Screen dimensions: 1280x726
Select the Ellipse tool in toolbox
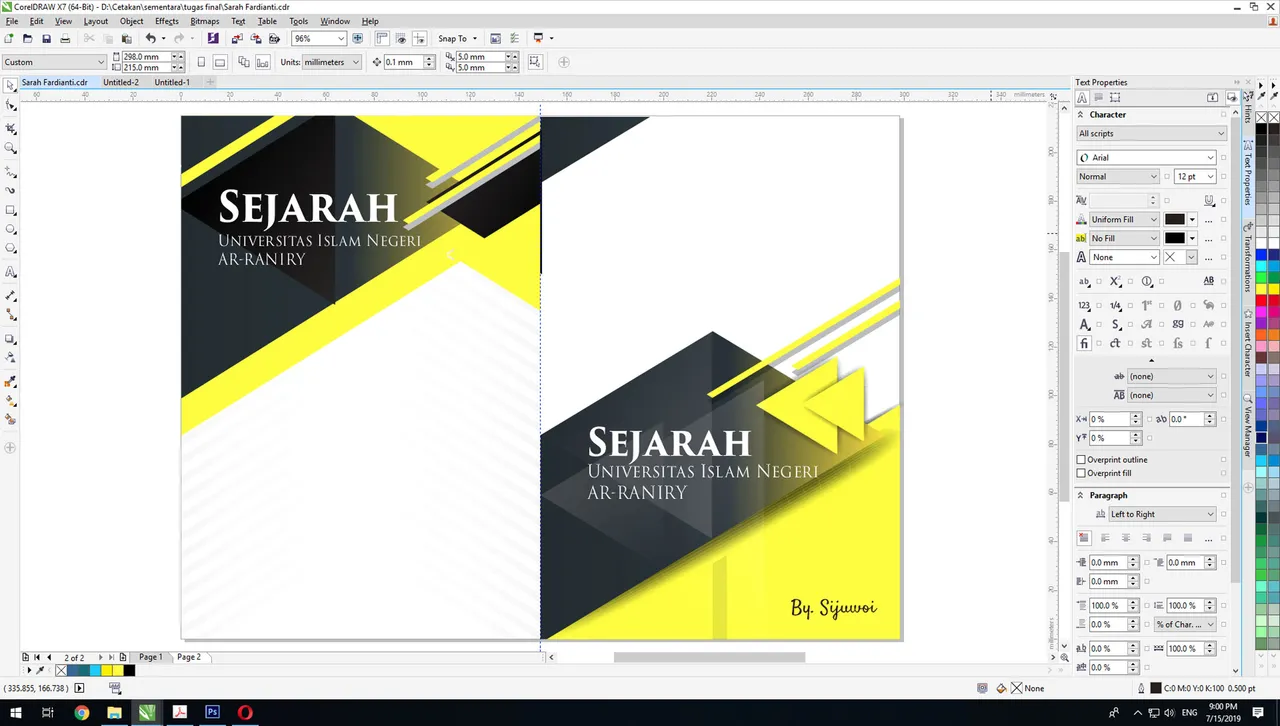(11, 230)
